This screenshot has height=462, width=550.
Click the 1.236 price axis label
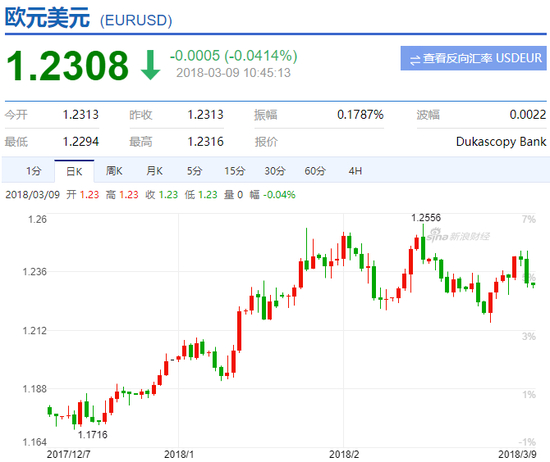[34, 272]
